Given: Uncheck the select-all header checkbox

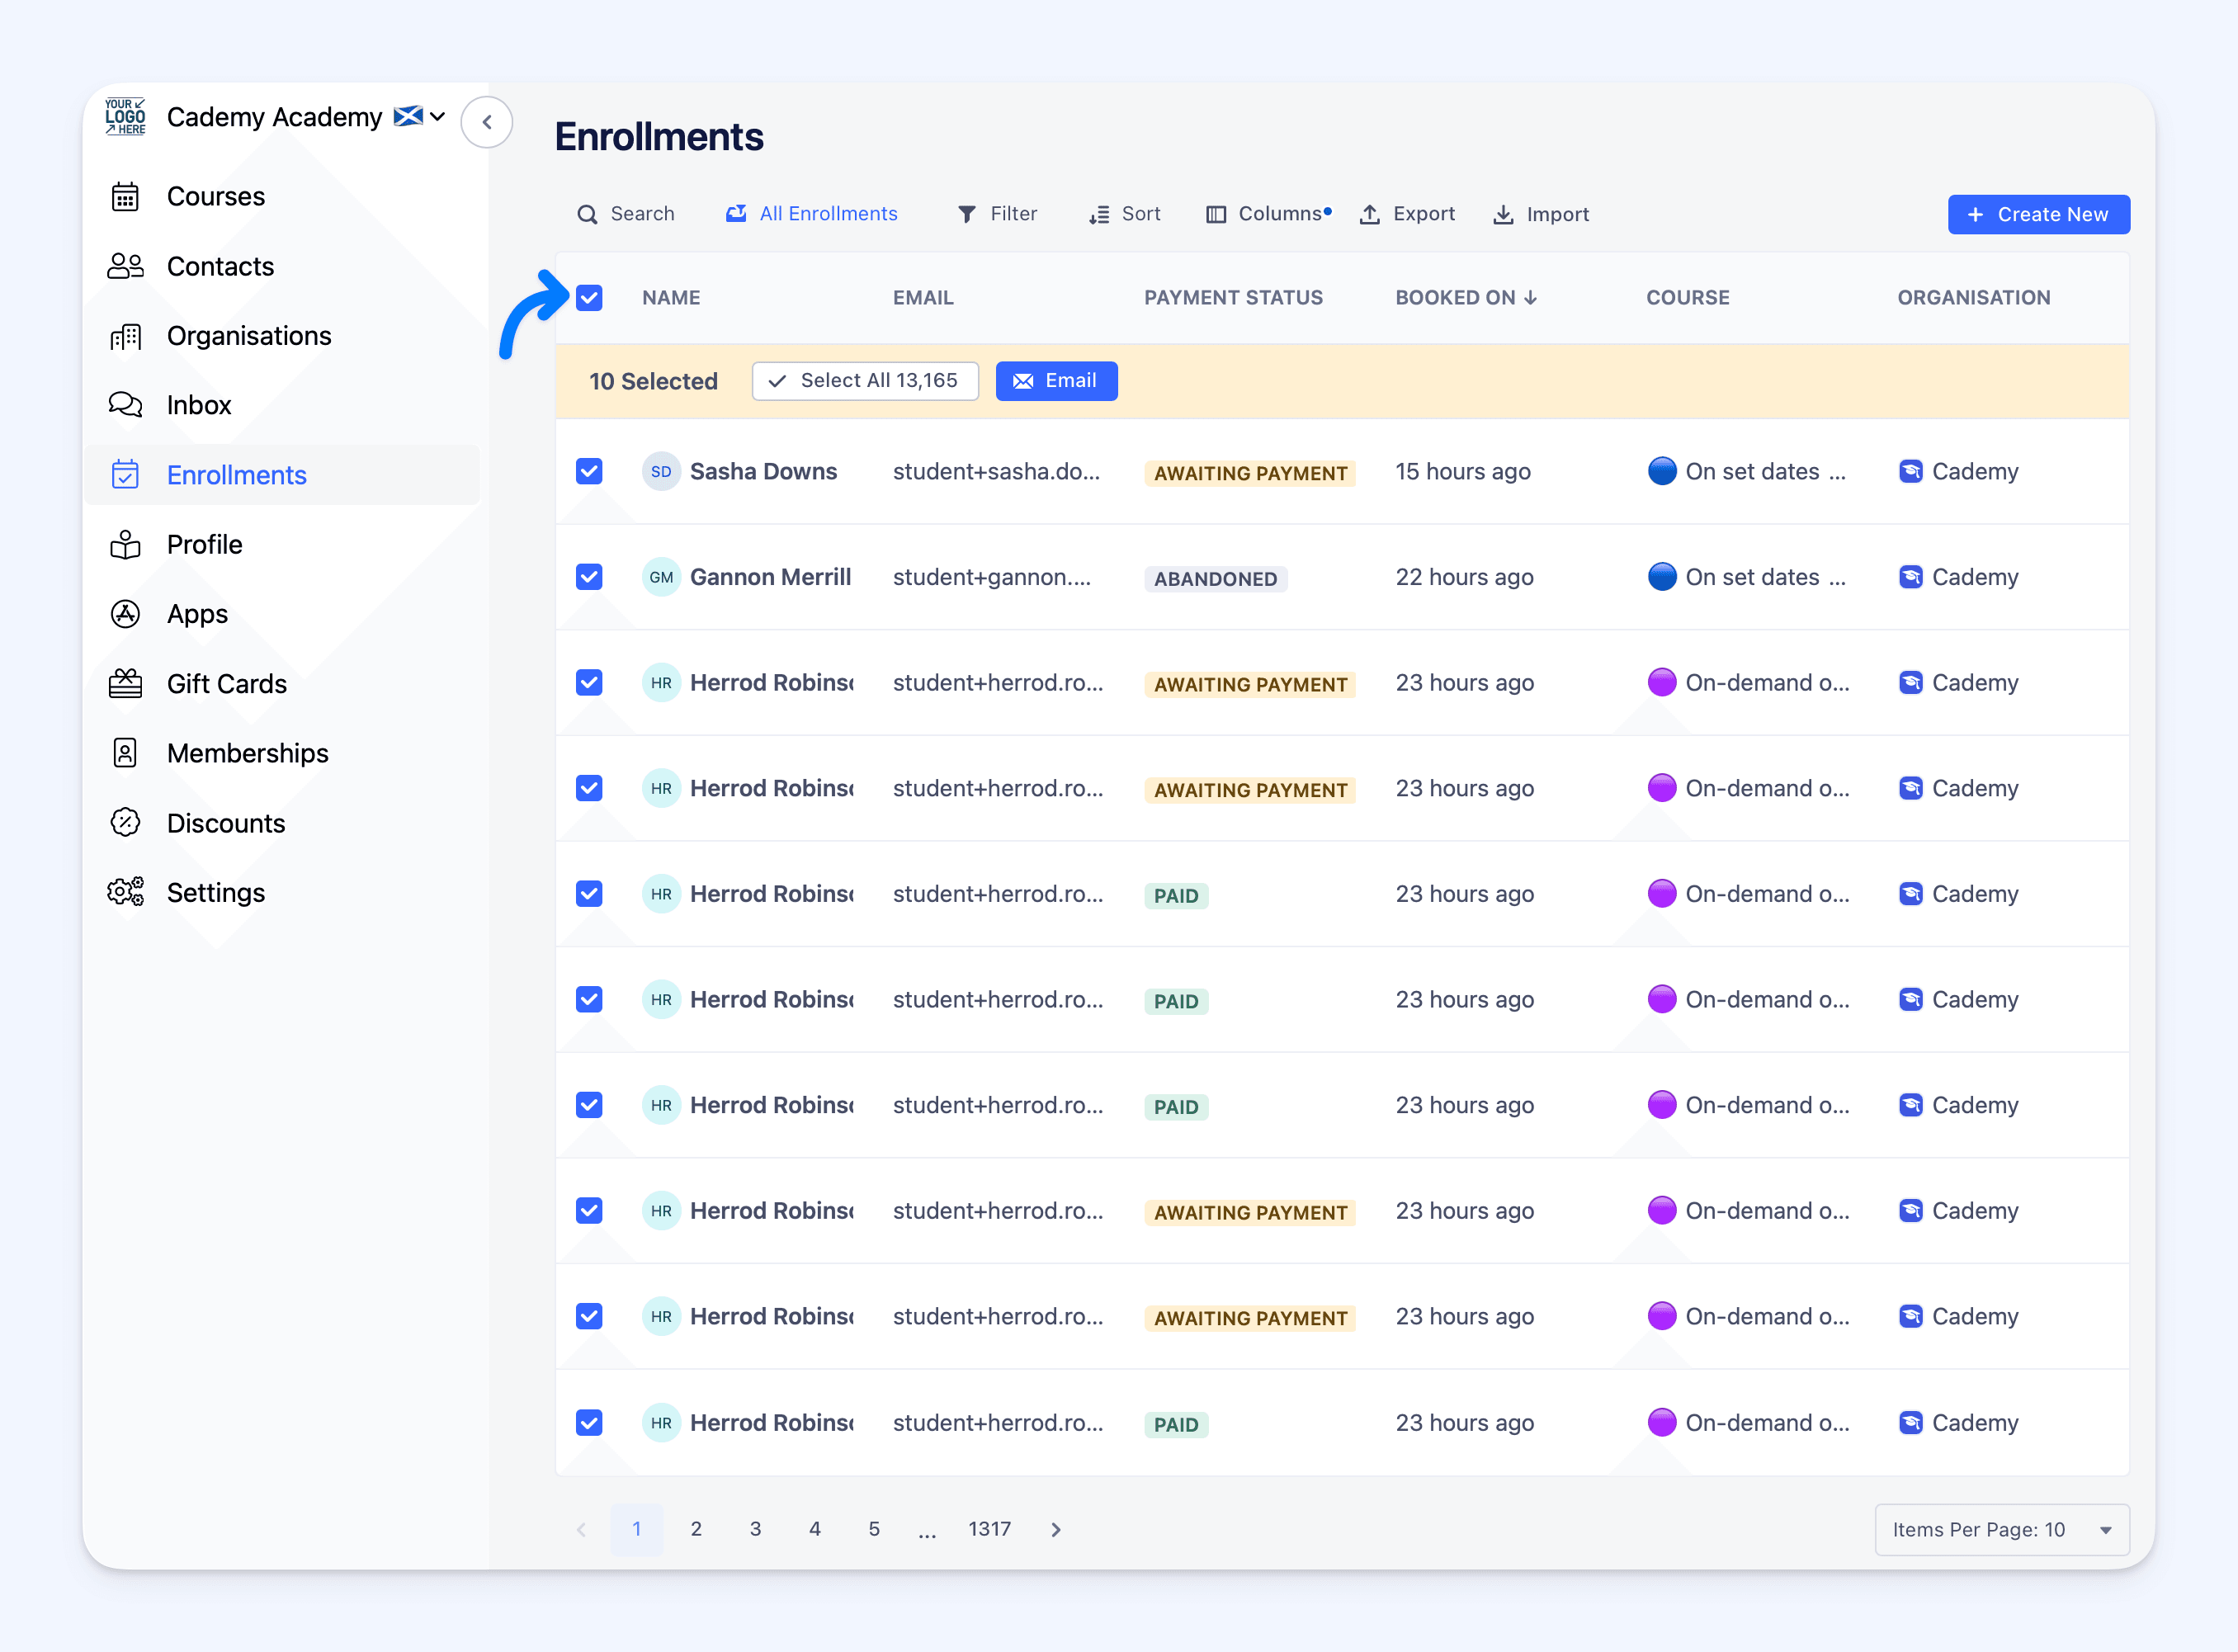Looking at the screenshot, I should 589,297.
